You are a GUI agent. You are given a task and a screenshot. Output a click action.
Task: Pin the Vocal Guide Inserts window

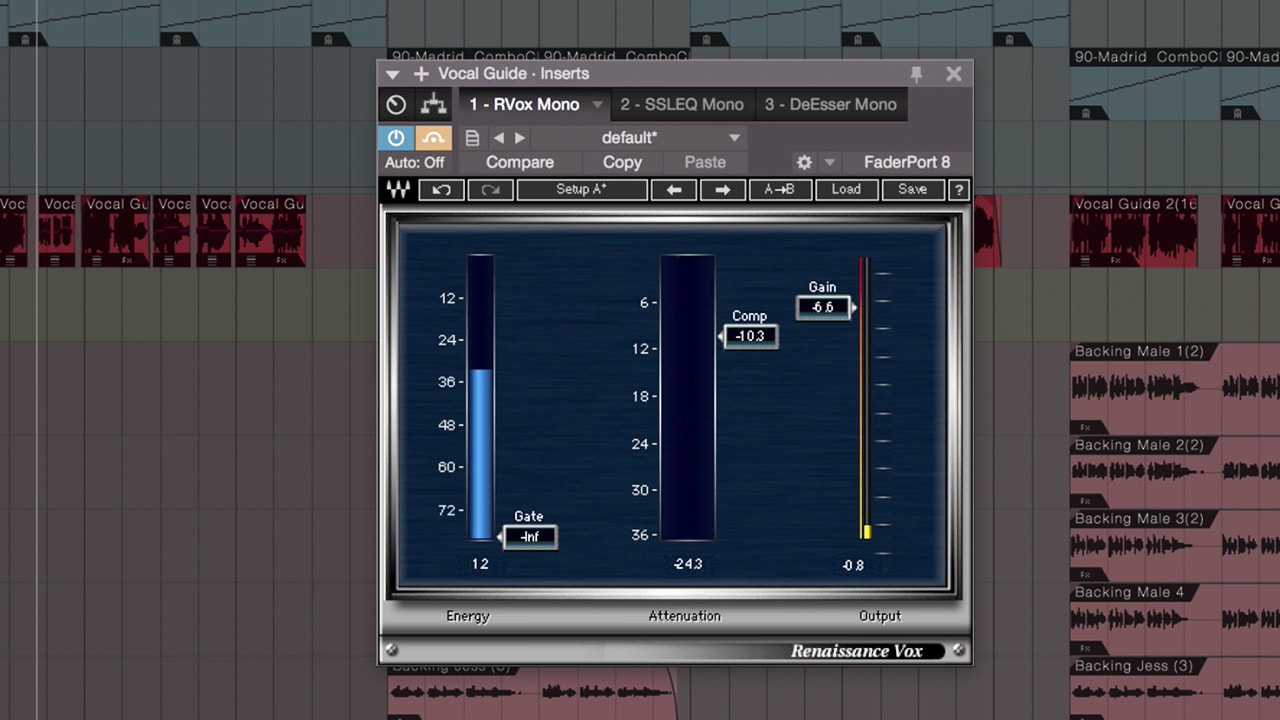point(916,74)
